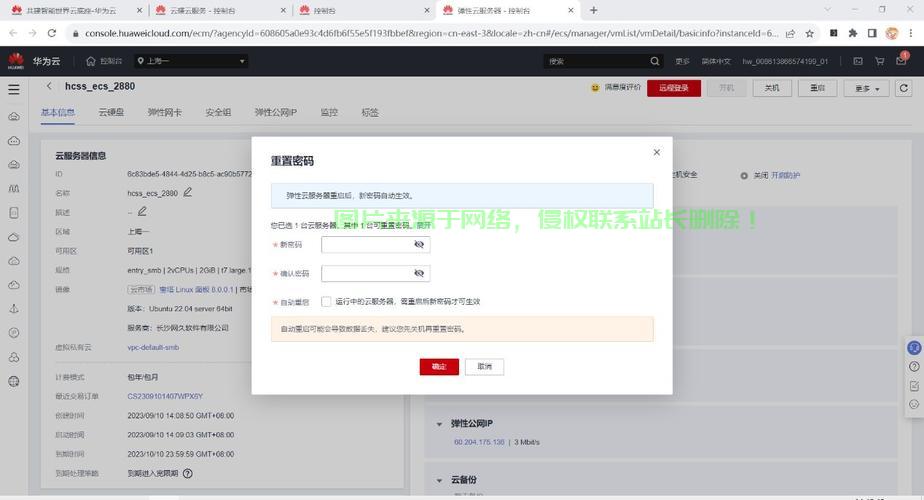Switch to the monitoring tab
Viewport: 924px width, 500px height.
click(329, 112)
